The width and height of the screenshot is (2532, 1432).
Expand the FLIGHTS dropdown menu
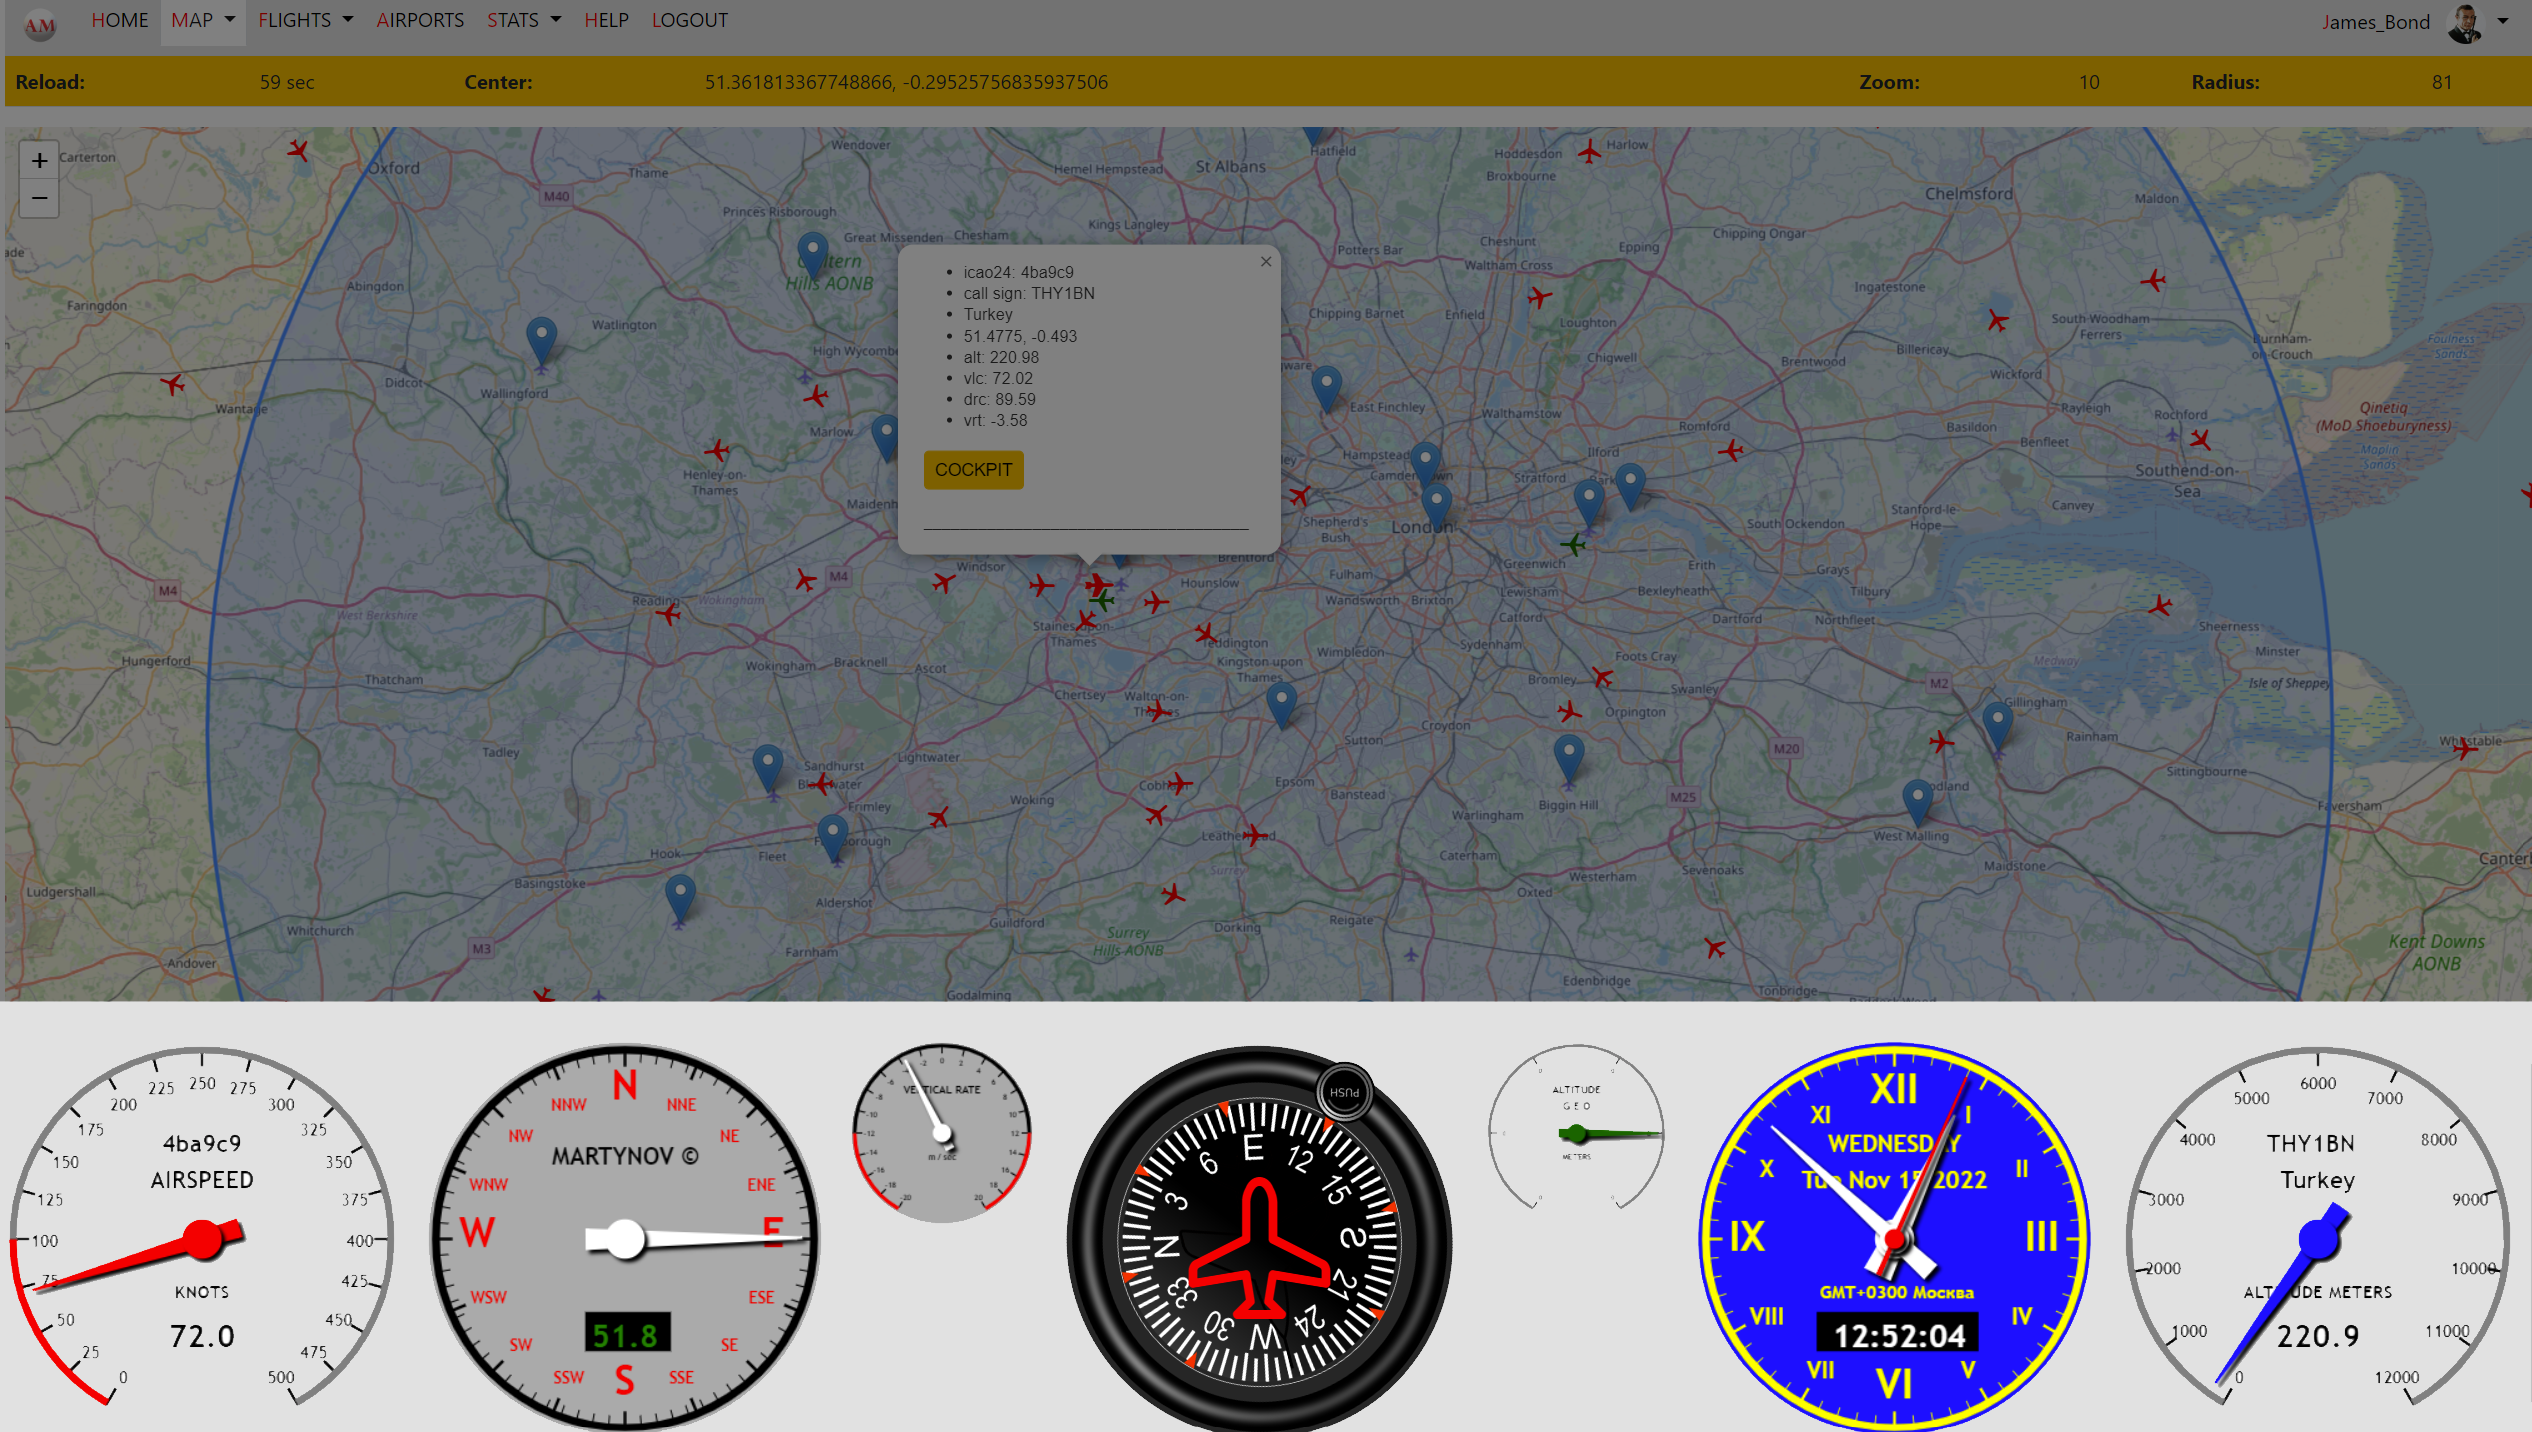point(305,20)
